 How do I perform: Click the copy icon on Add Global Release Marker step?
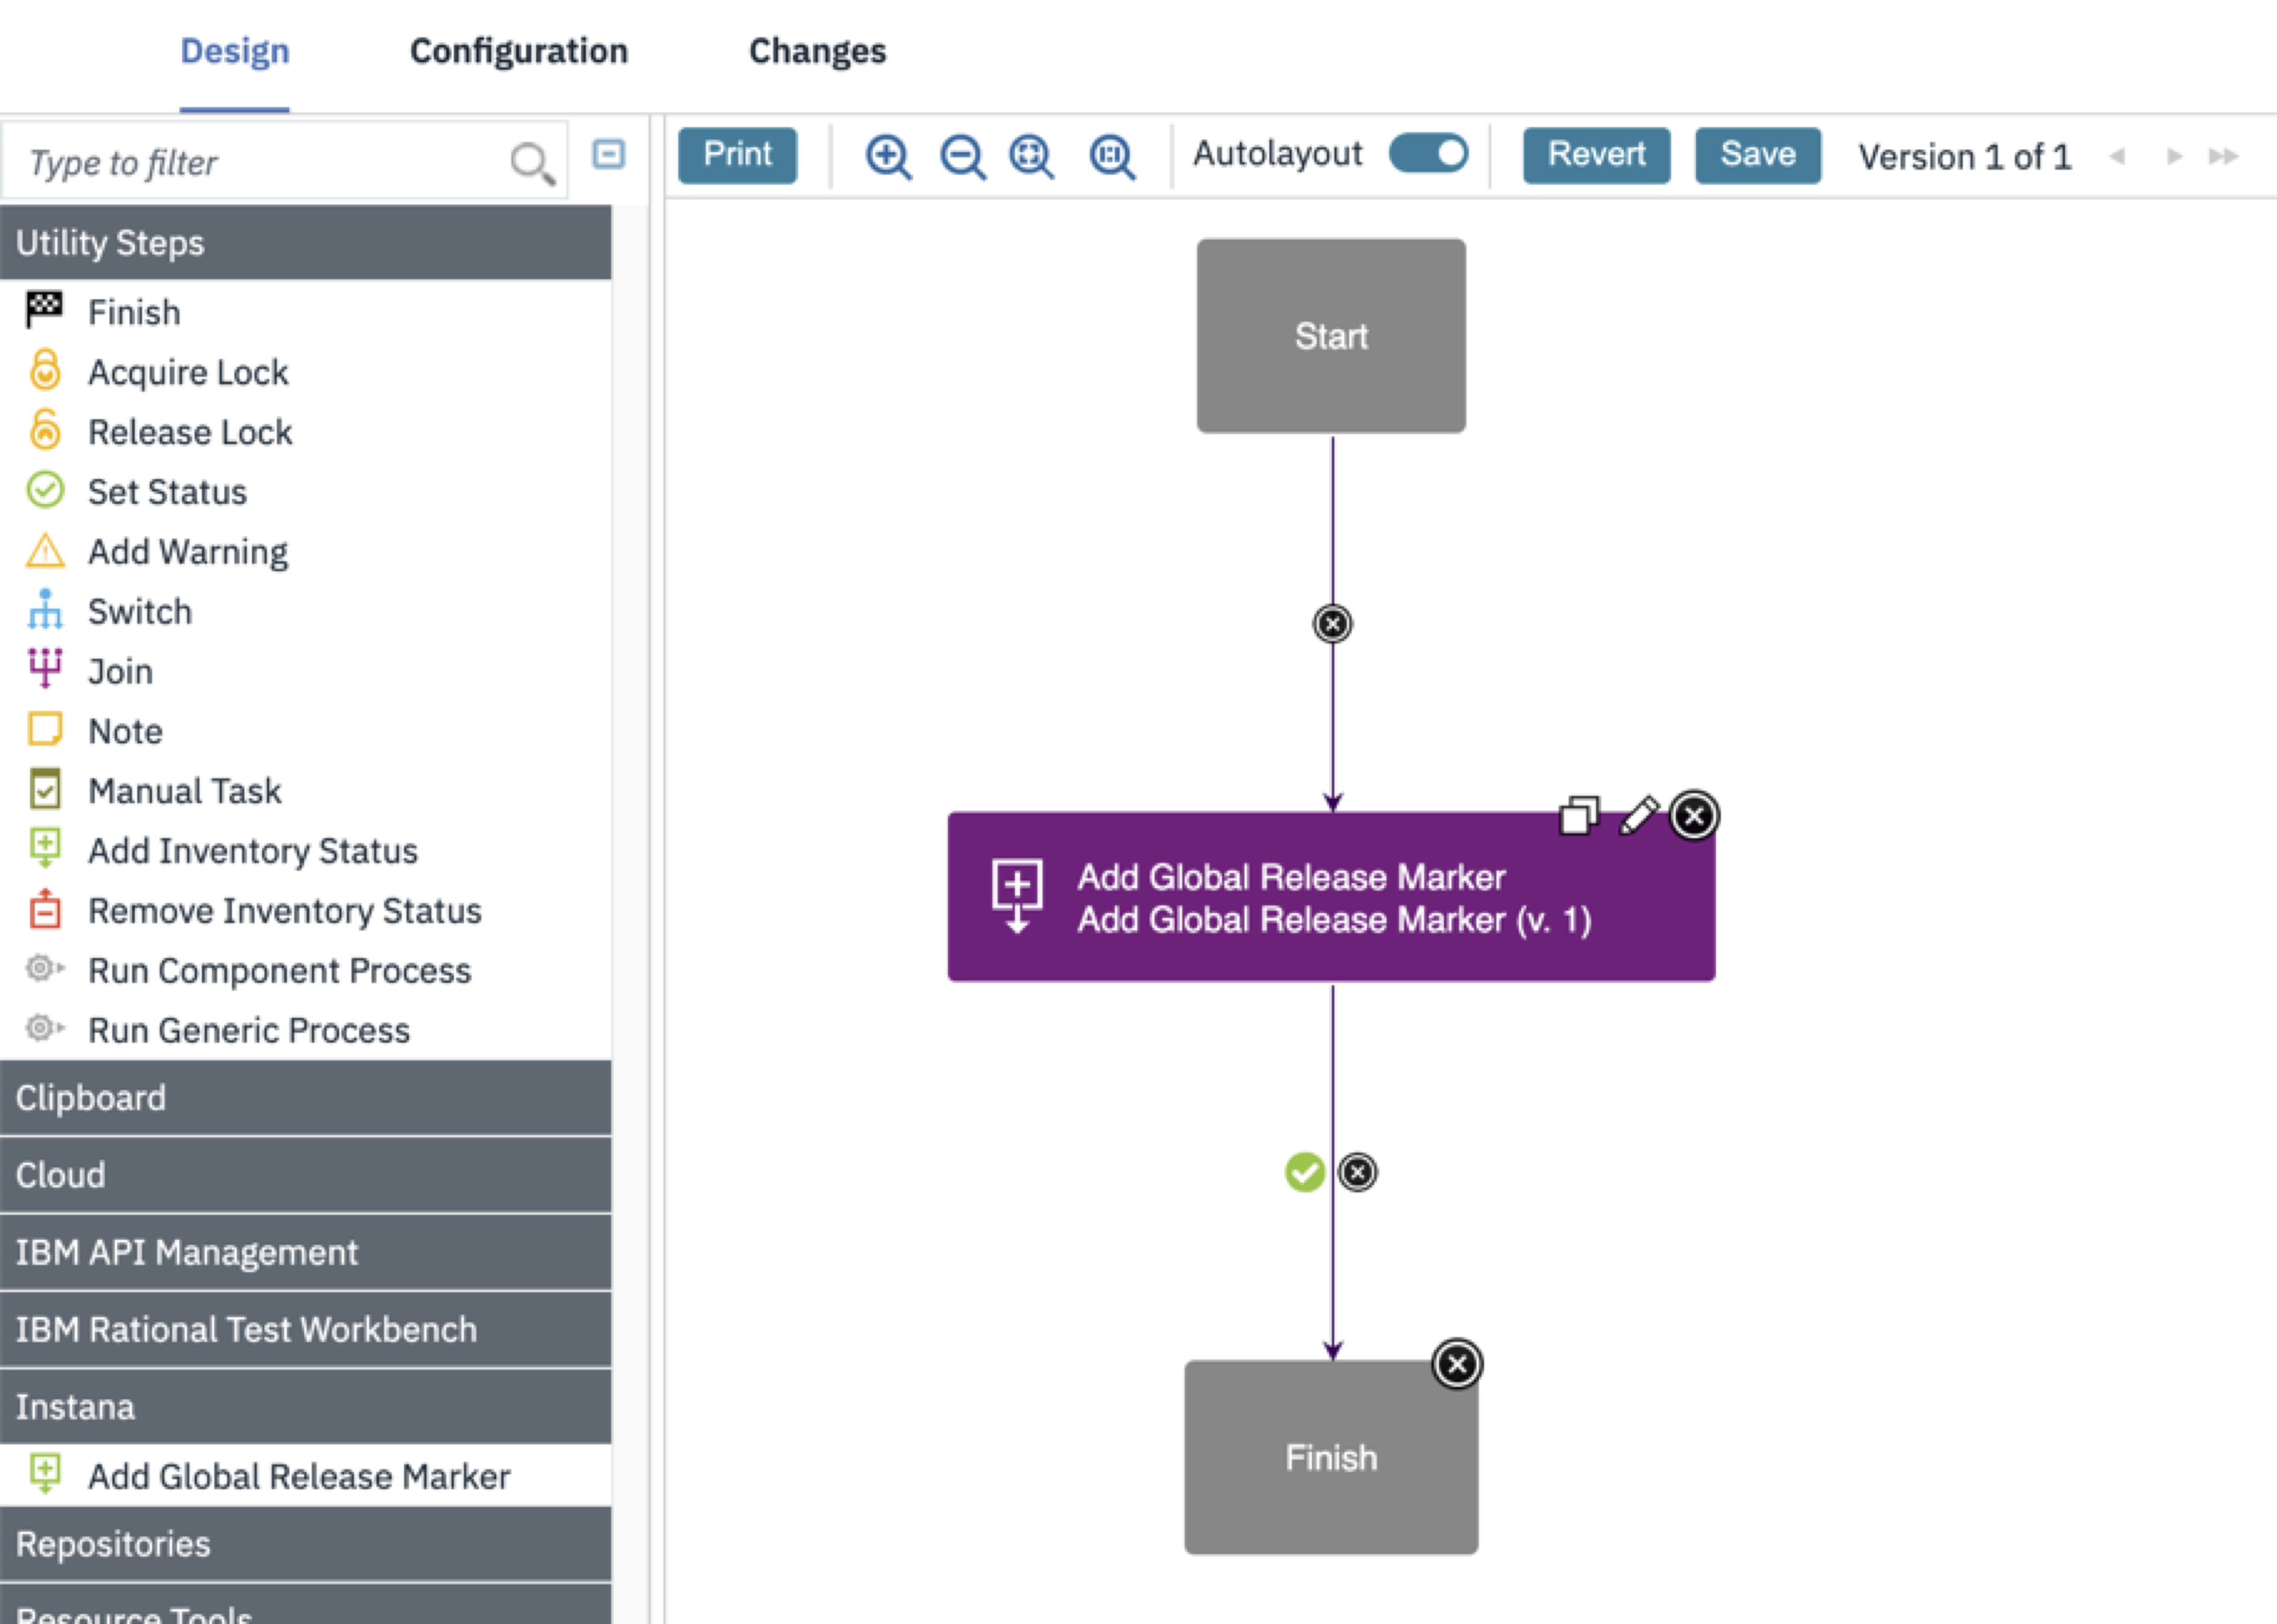tap(1579, 815)
